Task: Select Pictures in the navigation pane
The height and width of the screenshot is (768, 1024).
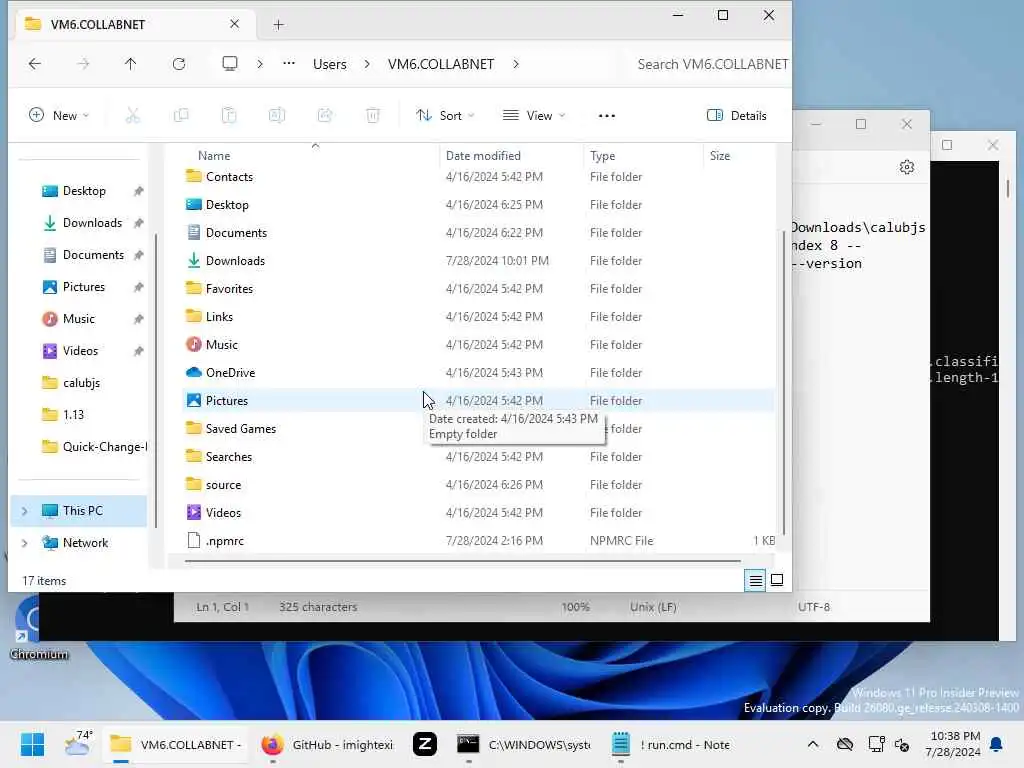Action: click(84, 287)
